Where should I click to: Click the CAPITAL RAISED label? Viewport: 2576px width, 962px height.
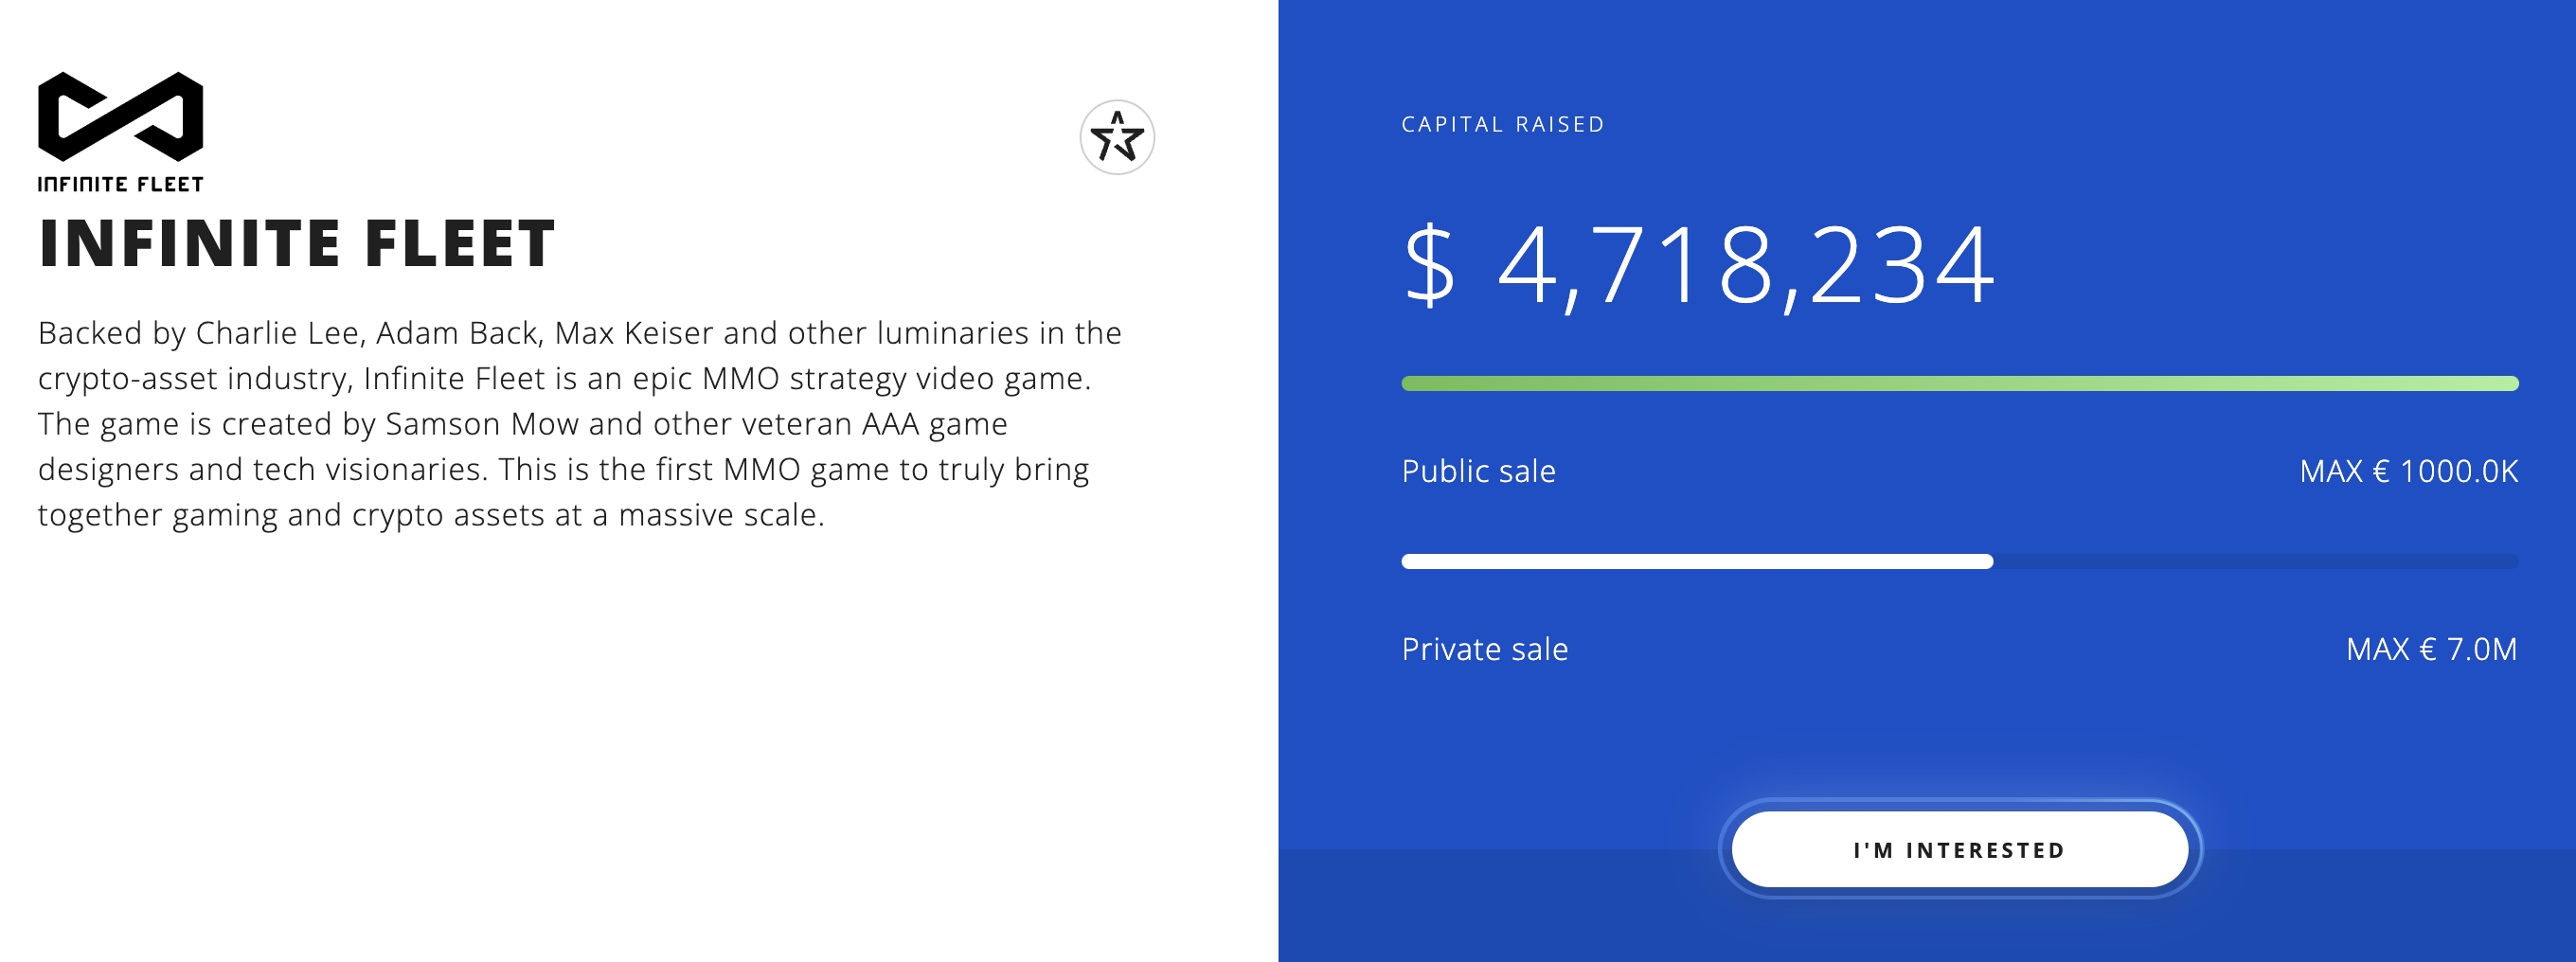click(1502, 124)
